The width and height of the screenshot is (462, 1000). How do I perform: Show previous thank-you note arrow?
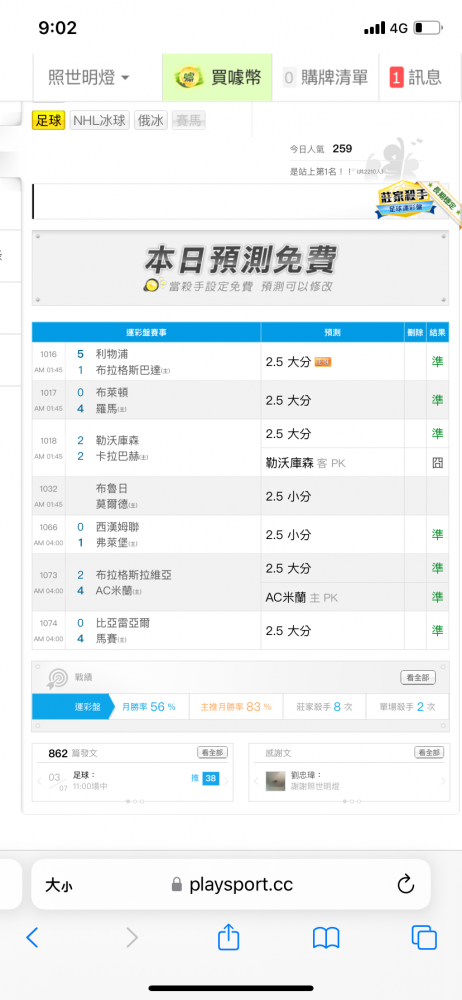255,781
